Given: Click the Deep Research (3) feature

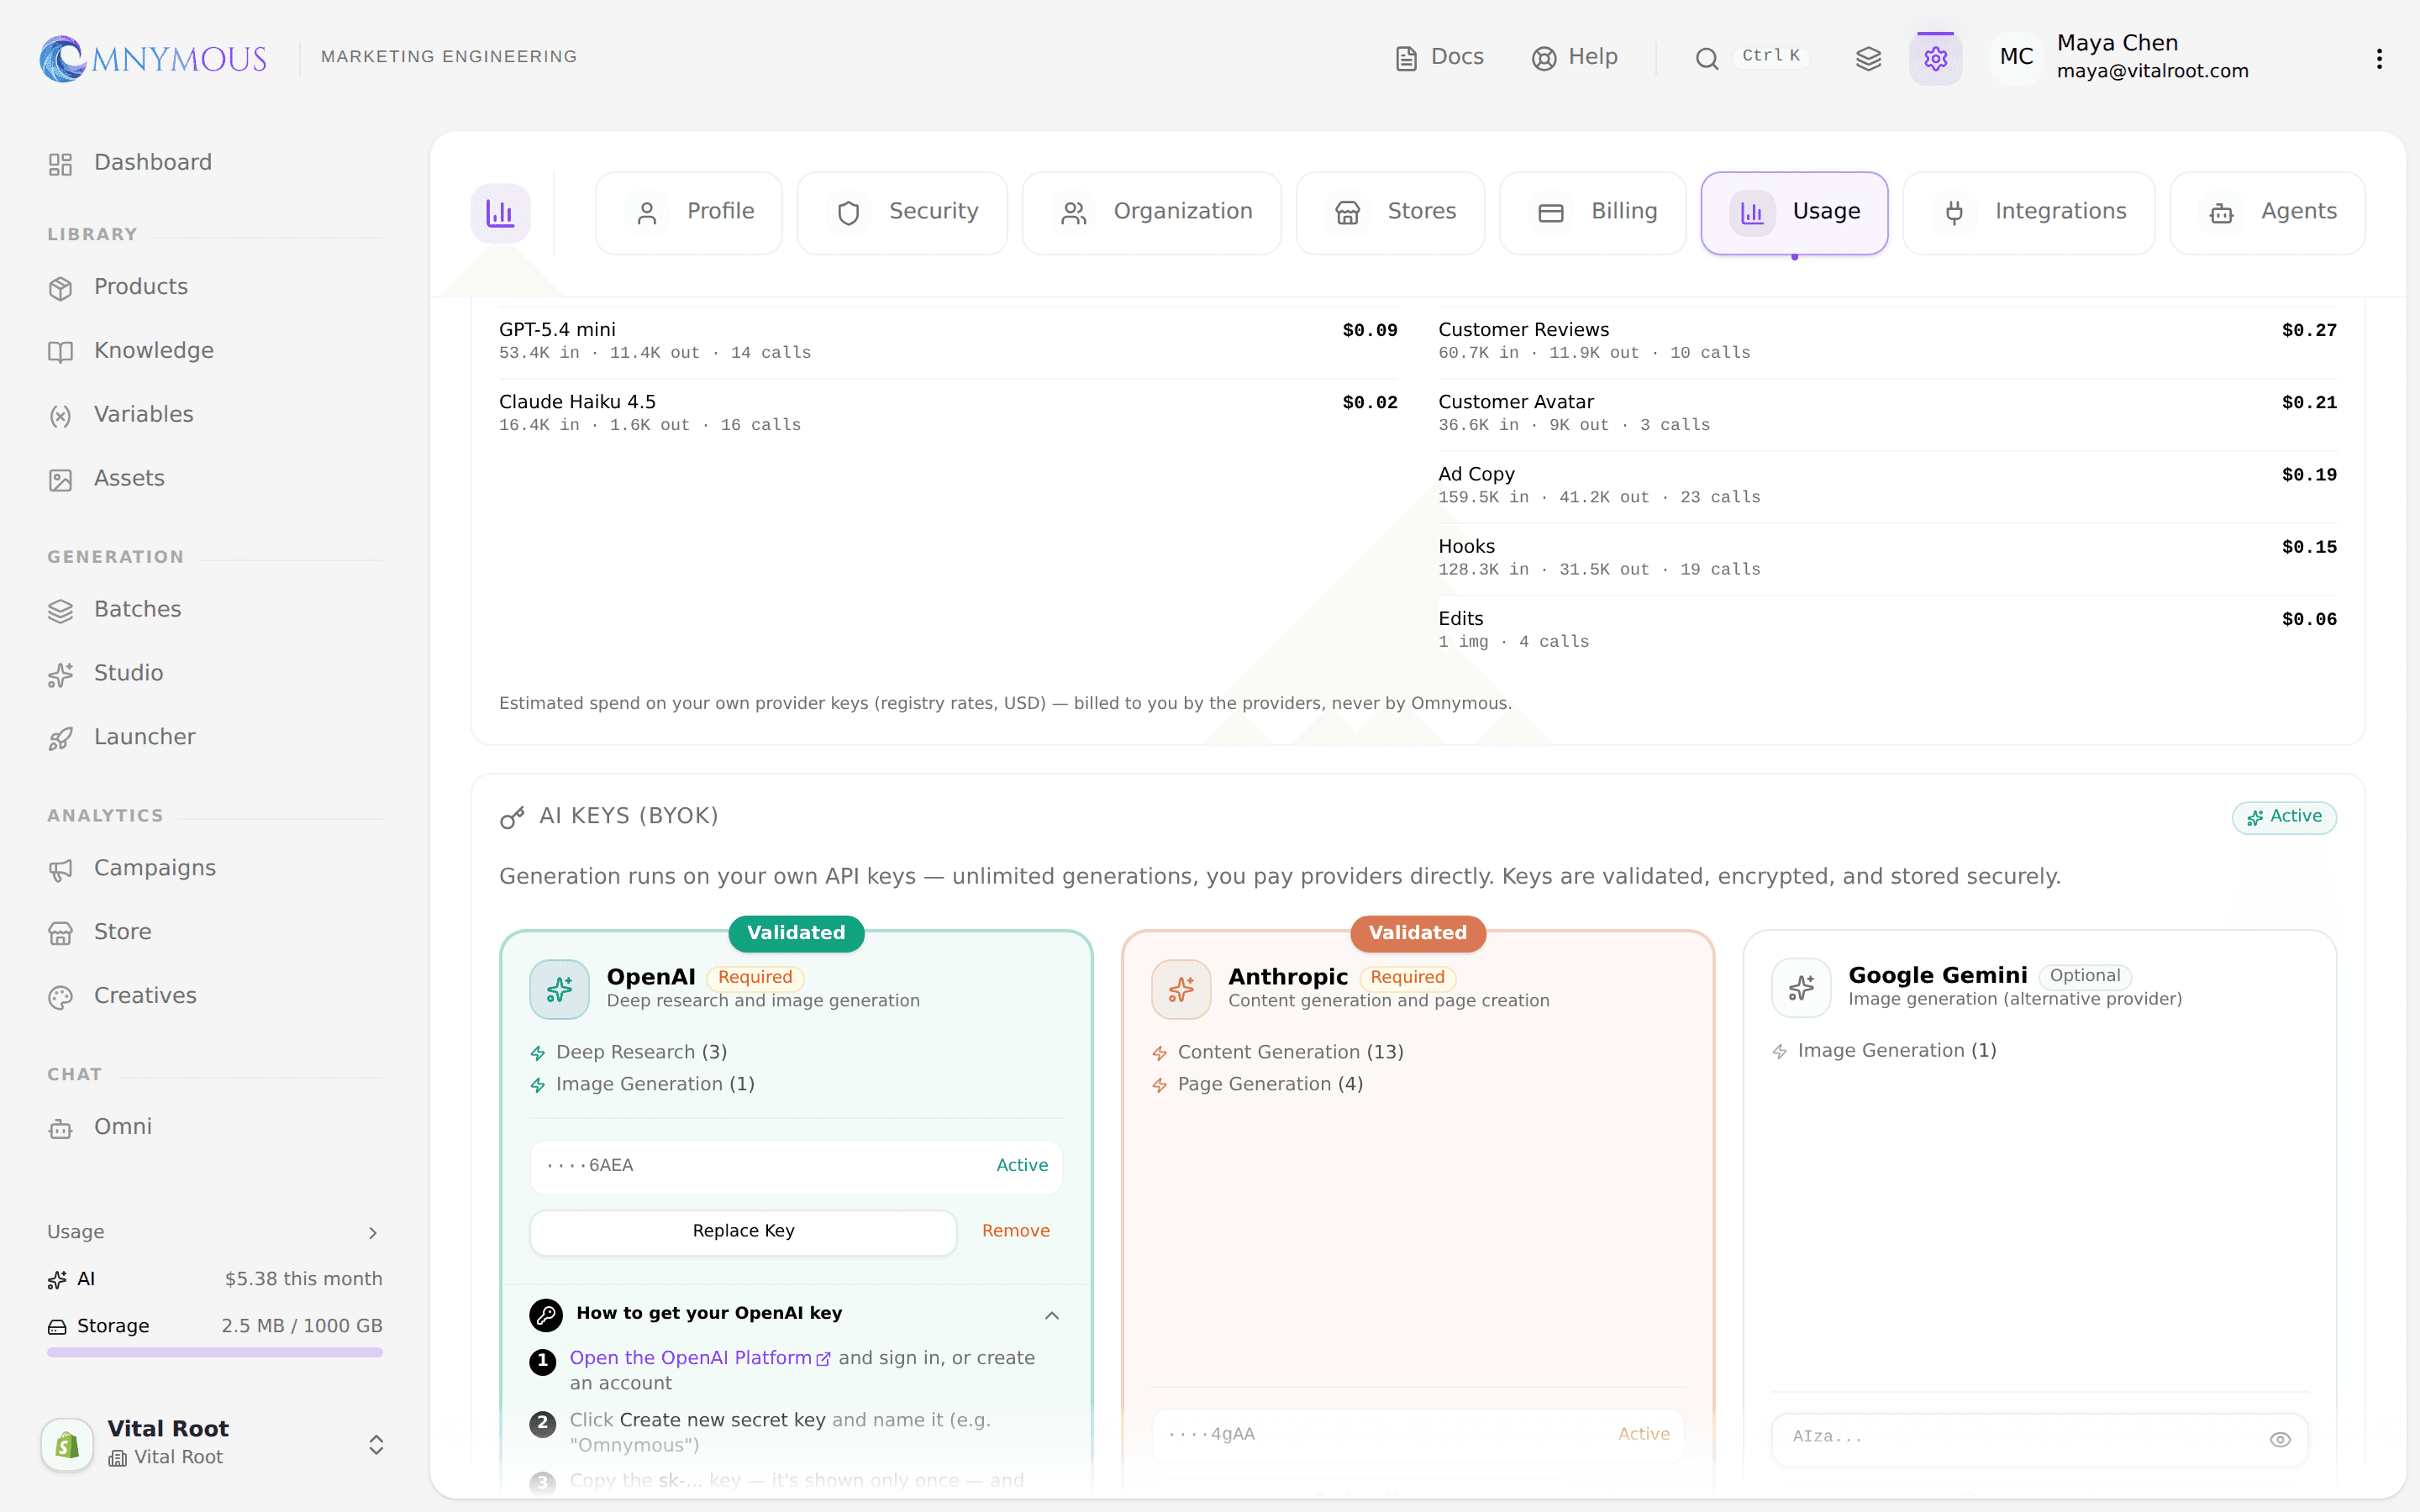Looking at the screenshot, I should 629,1053.
